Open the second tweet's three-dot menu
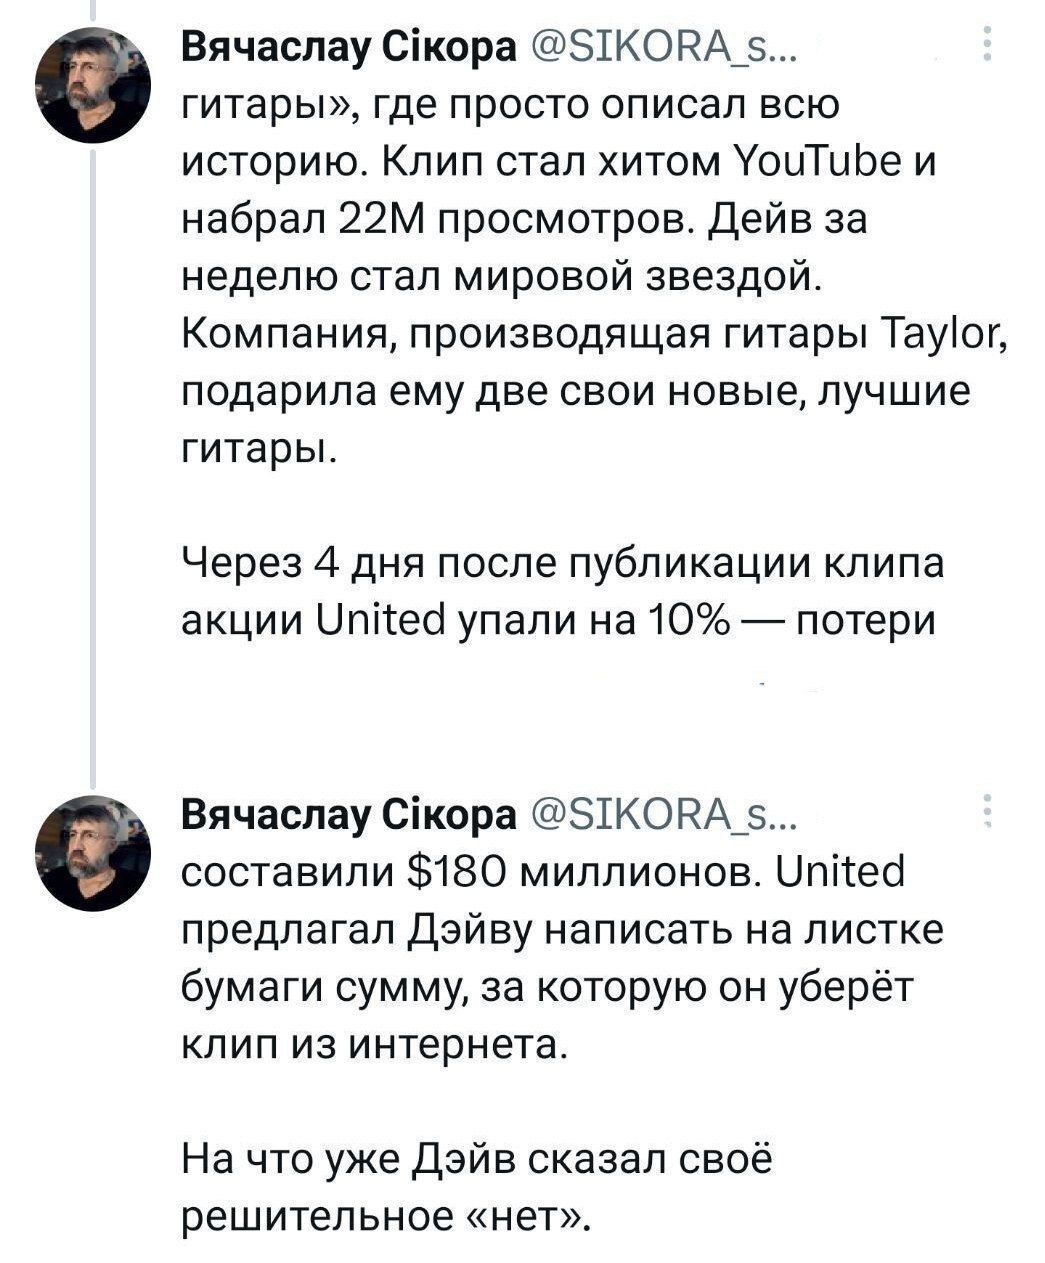The width and height of the screenshot is (1045, 1263). 988,812
